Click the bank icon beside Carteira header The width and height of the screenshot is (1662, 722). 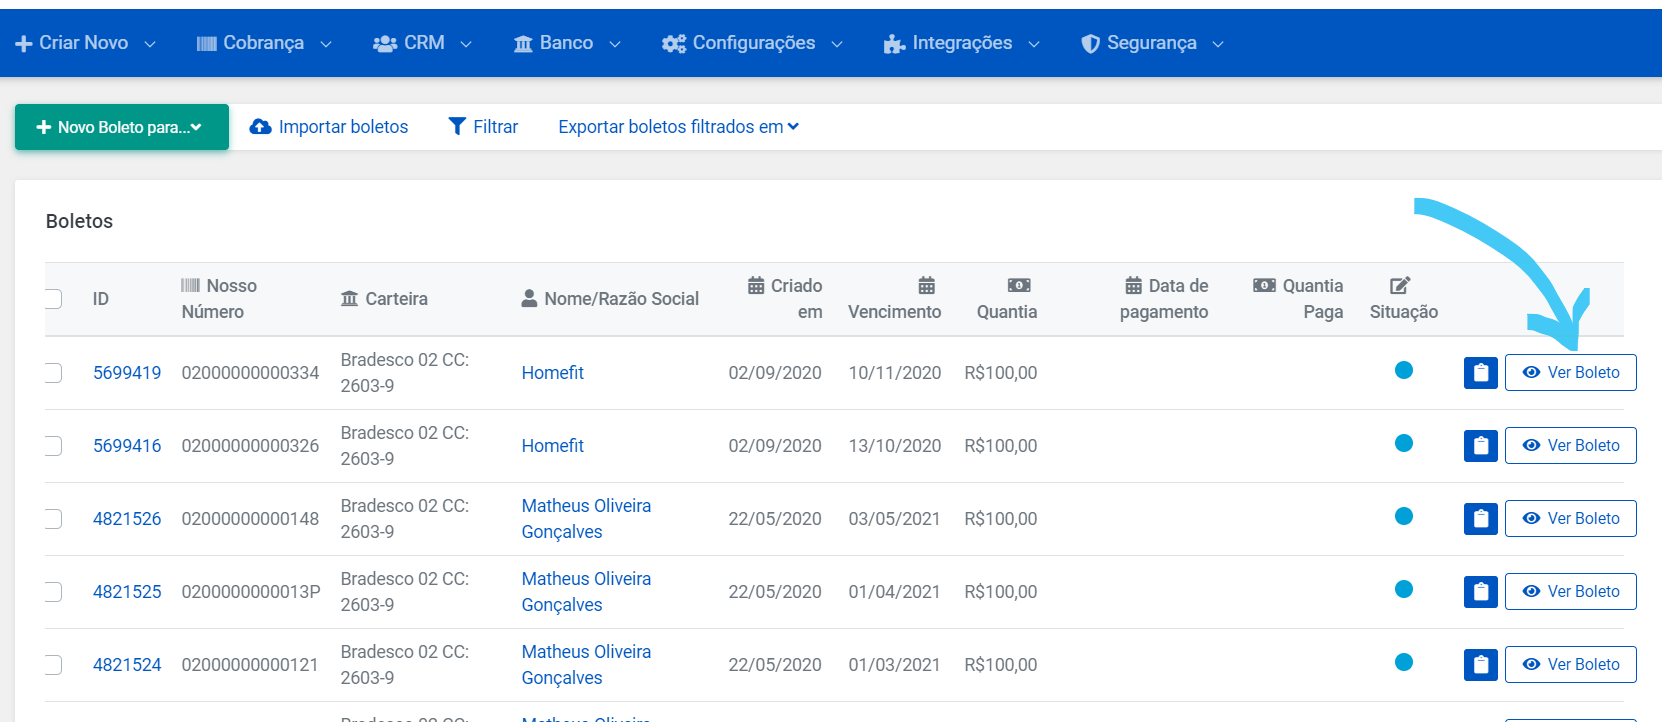coord(349,299)
